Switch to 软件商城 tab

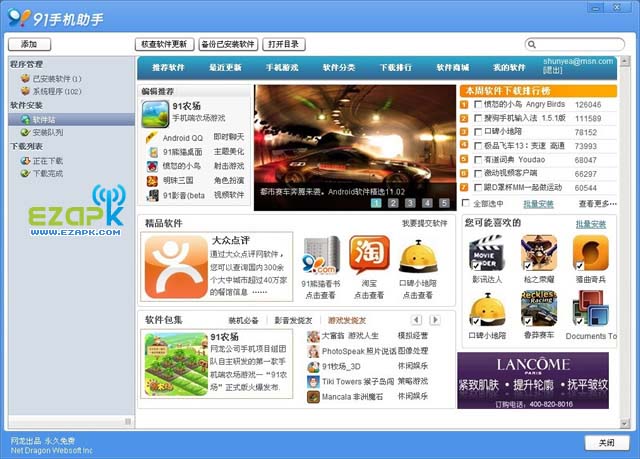453,67
